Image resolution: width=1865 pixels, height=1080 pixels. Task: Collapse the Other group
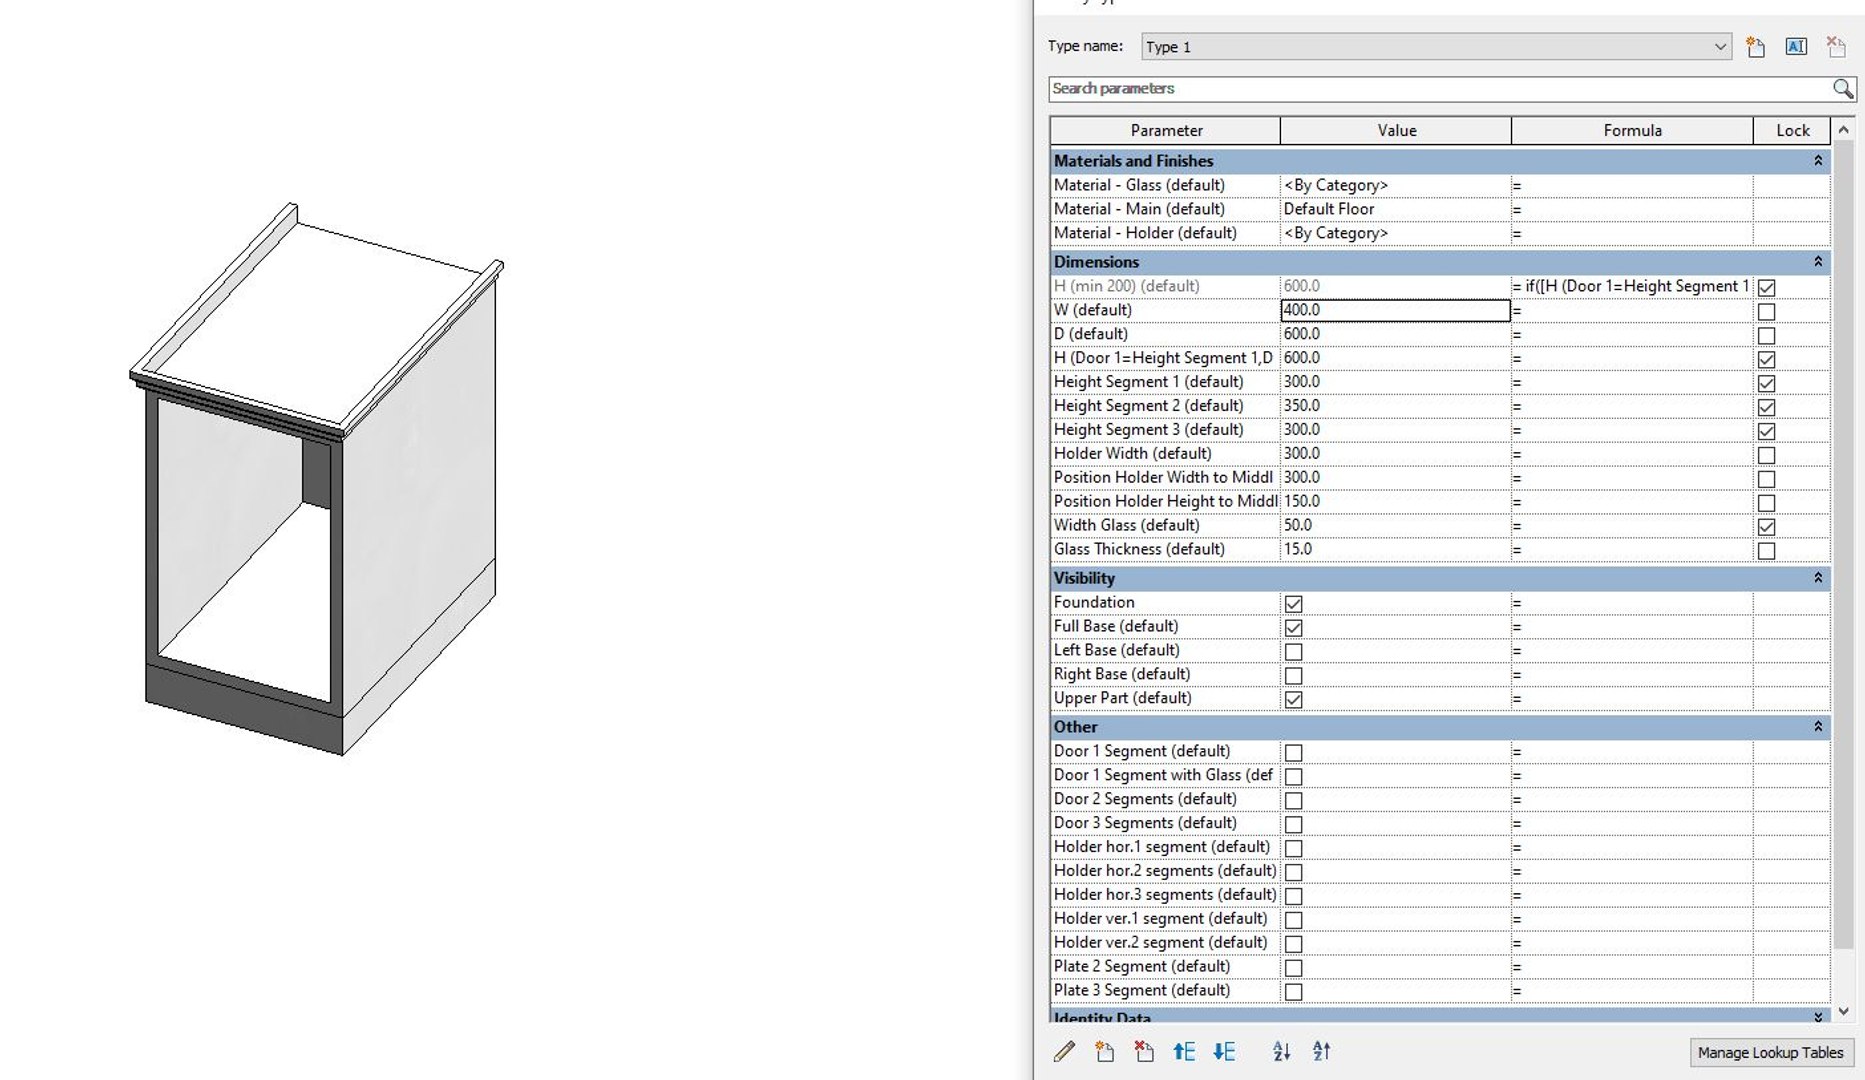[1818, 727]
